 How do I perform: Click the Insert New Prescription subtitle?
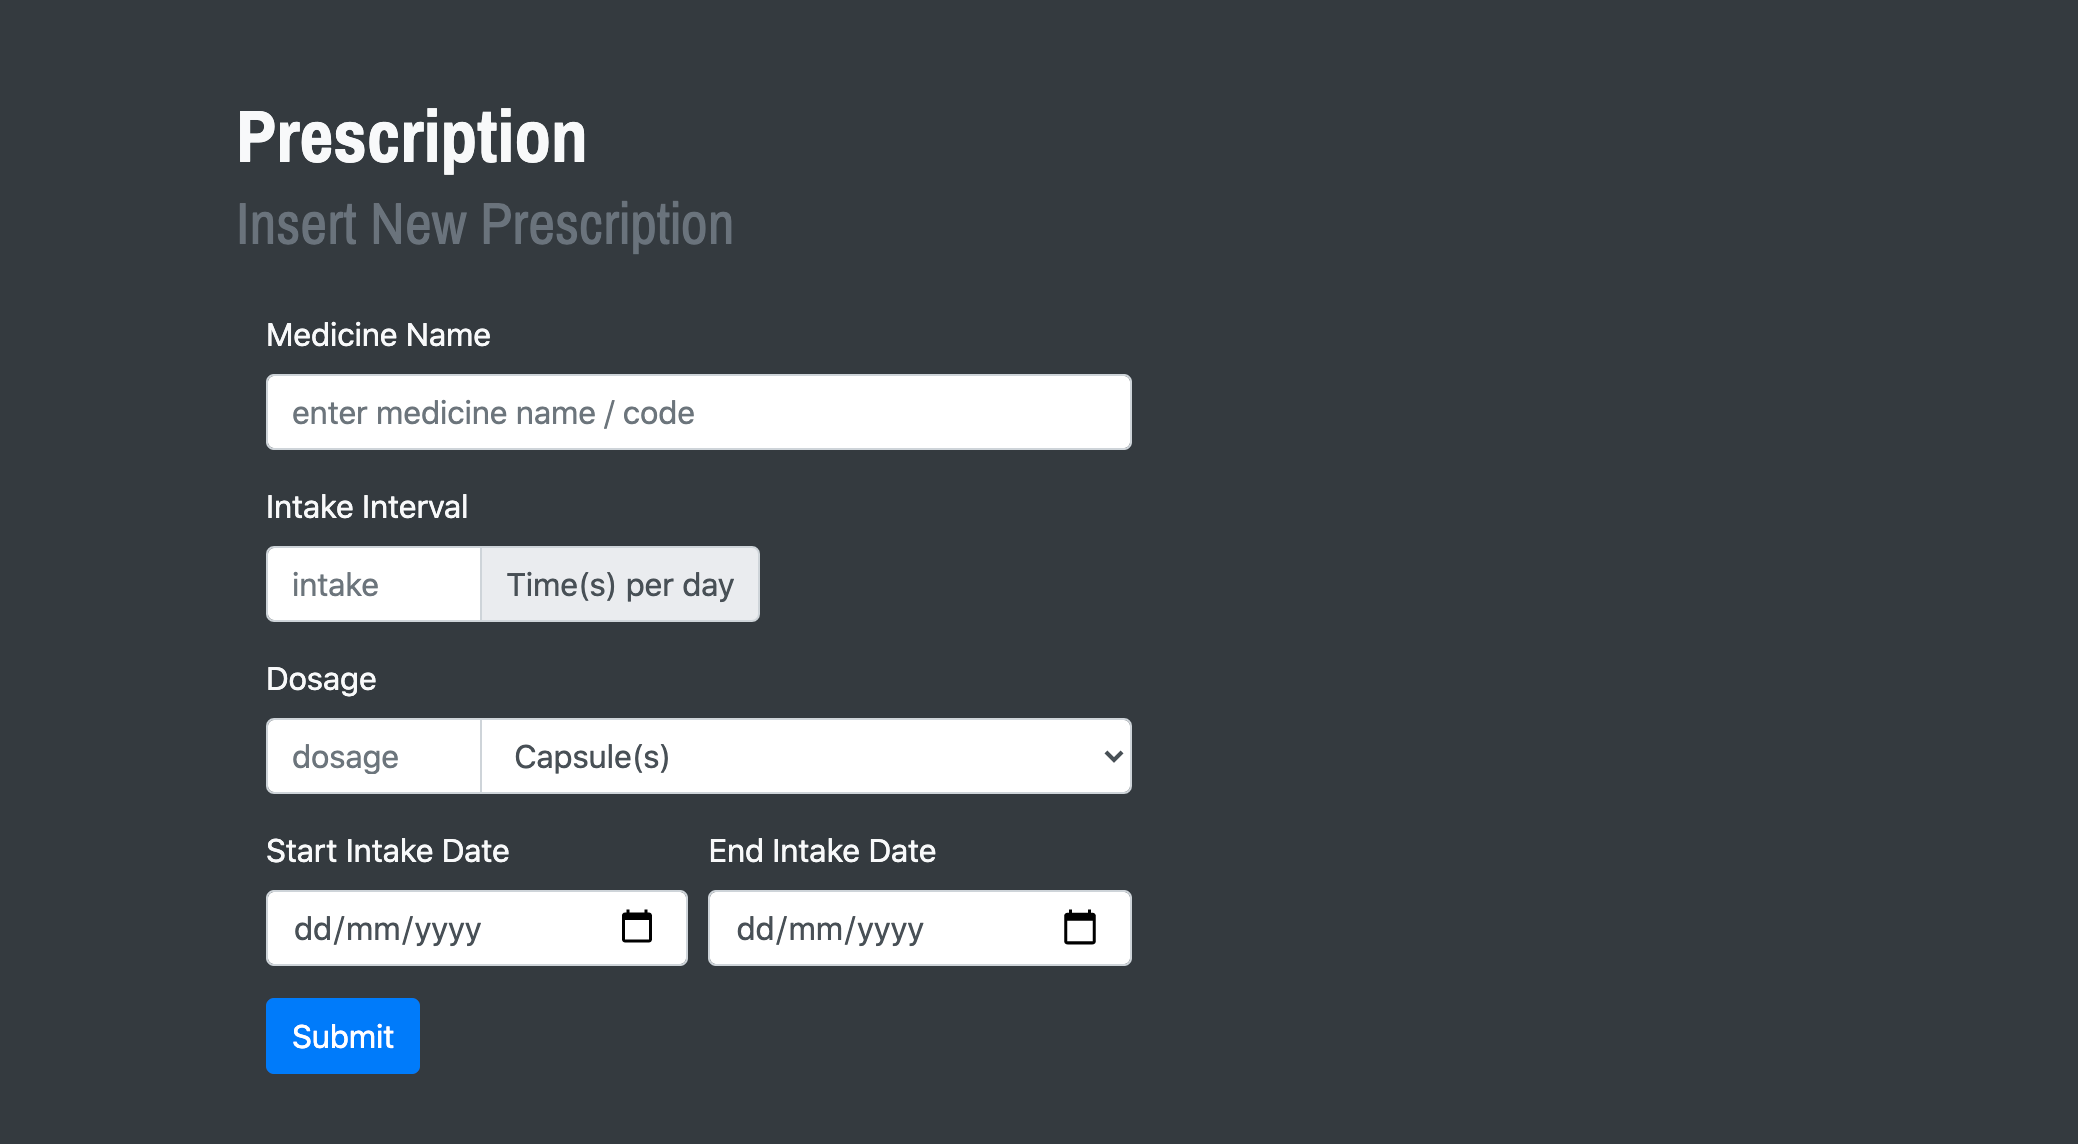point(485,224)
